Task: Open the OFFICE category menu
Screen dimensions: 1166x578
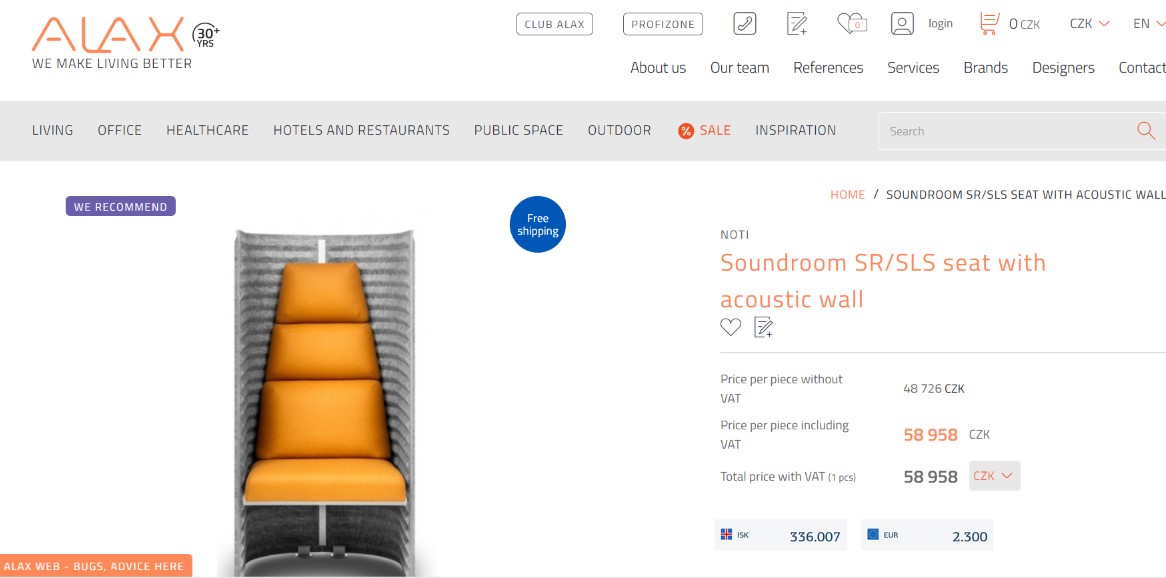Action: 120,130
